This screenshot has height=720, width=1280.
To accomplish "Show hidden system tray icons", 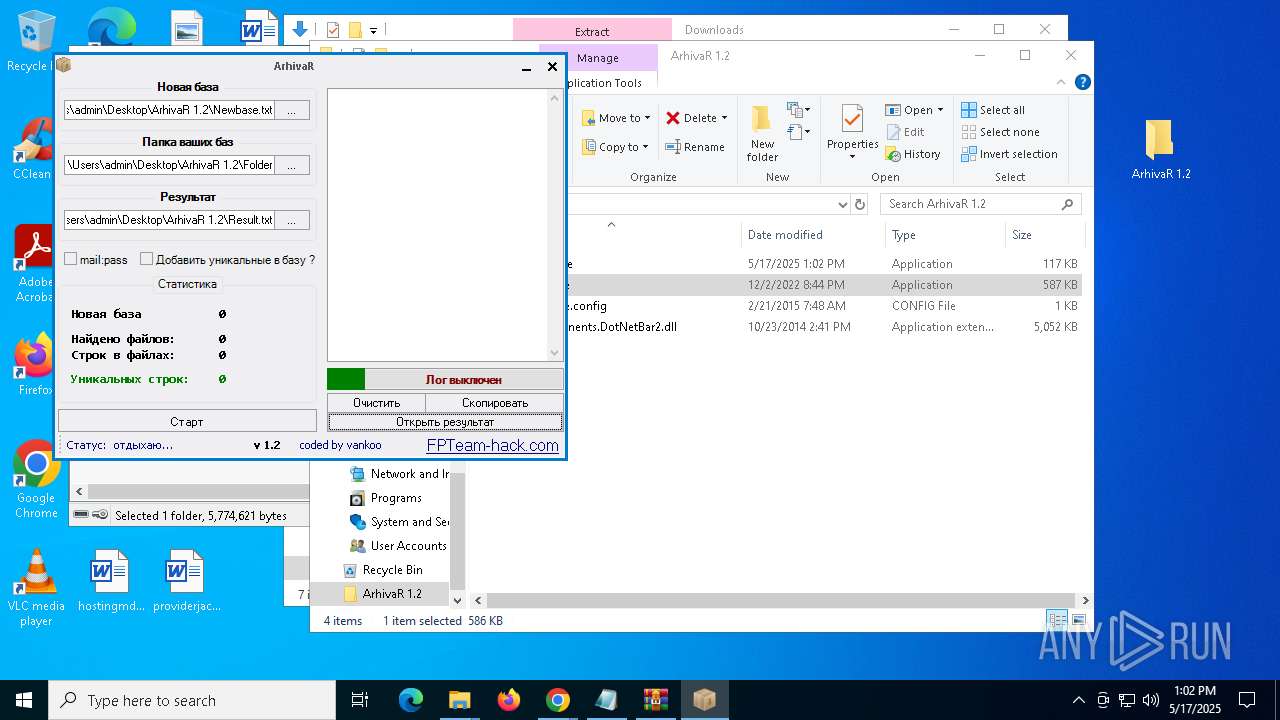I will [x=1078, y=700].
